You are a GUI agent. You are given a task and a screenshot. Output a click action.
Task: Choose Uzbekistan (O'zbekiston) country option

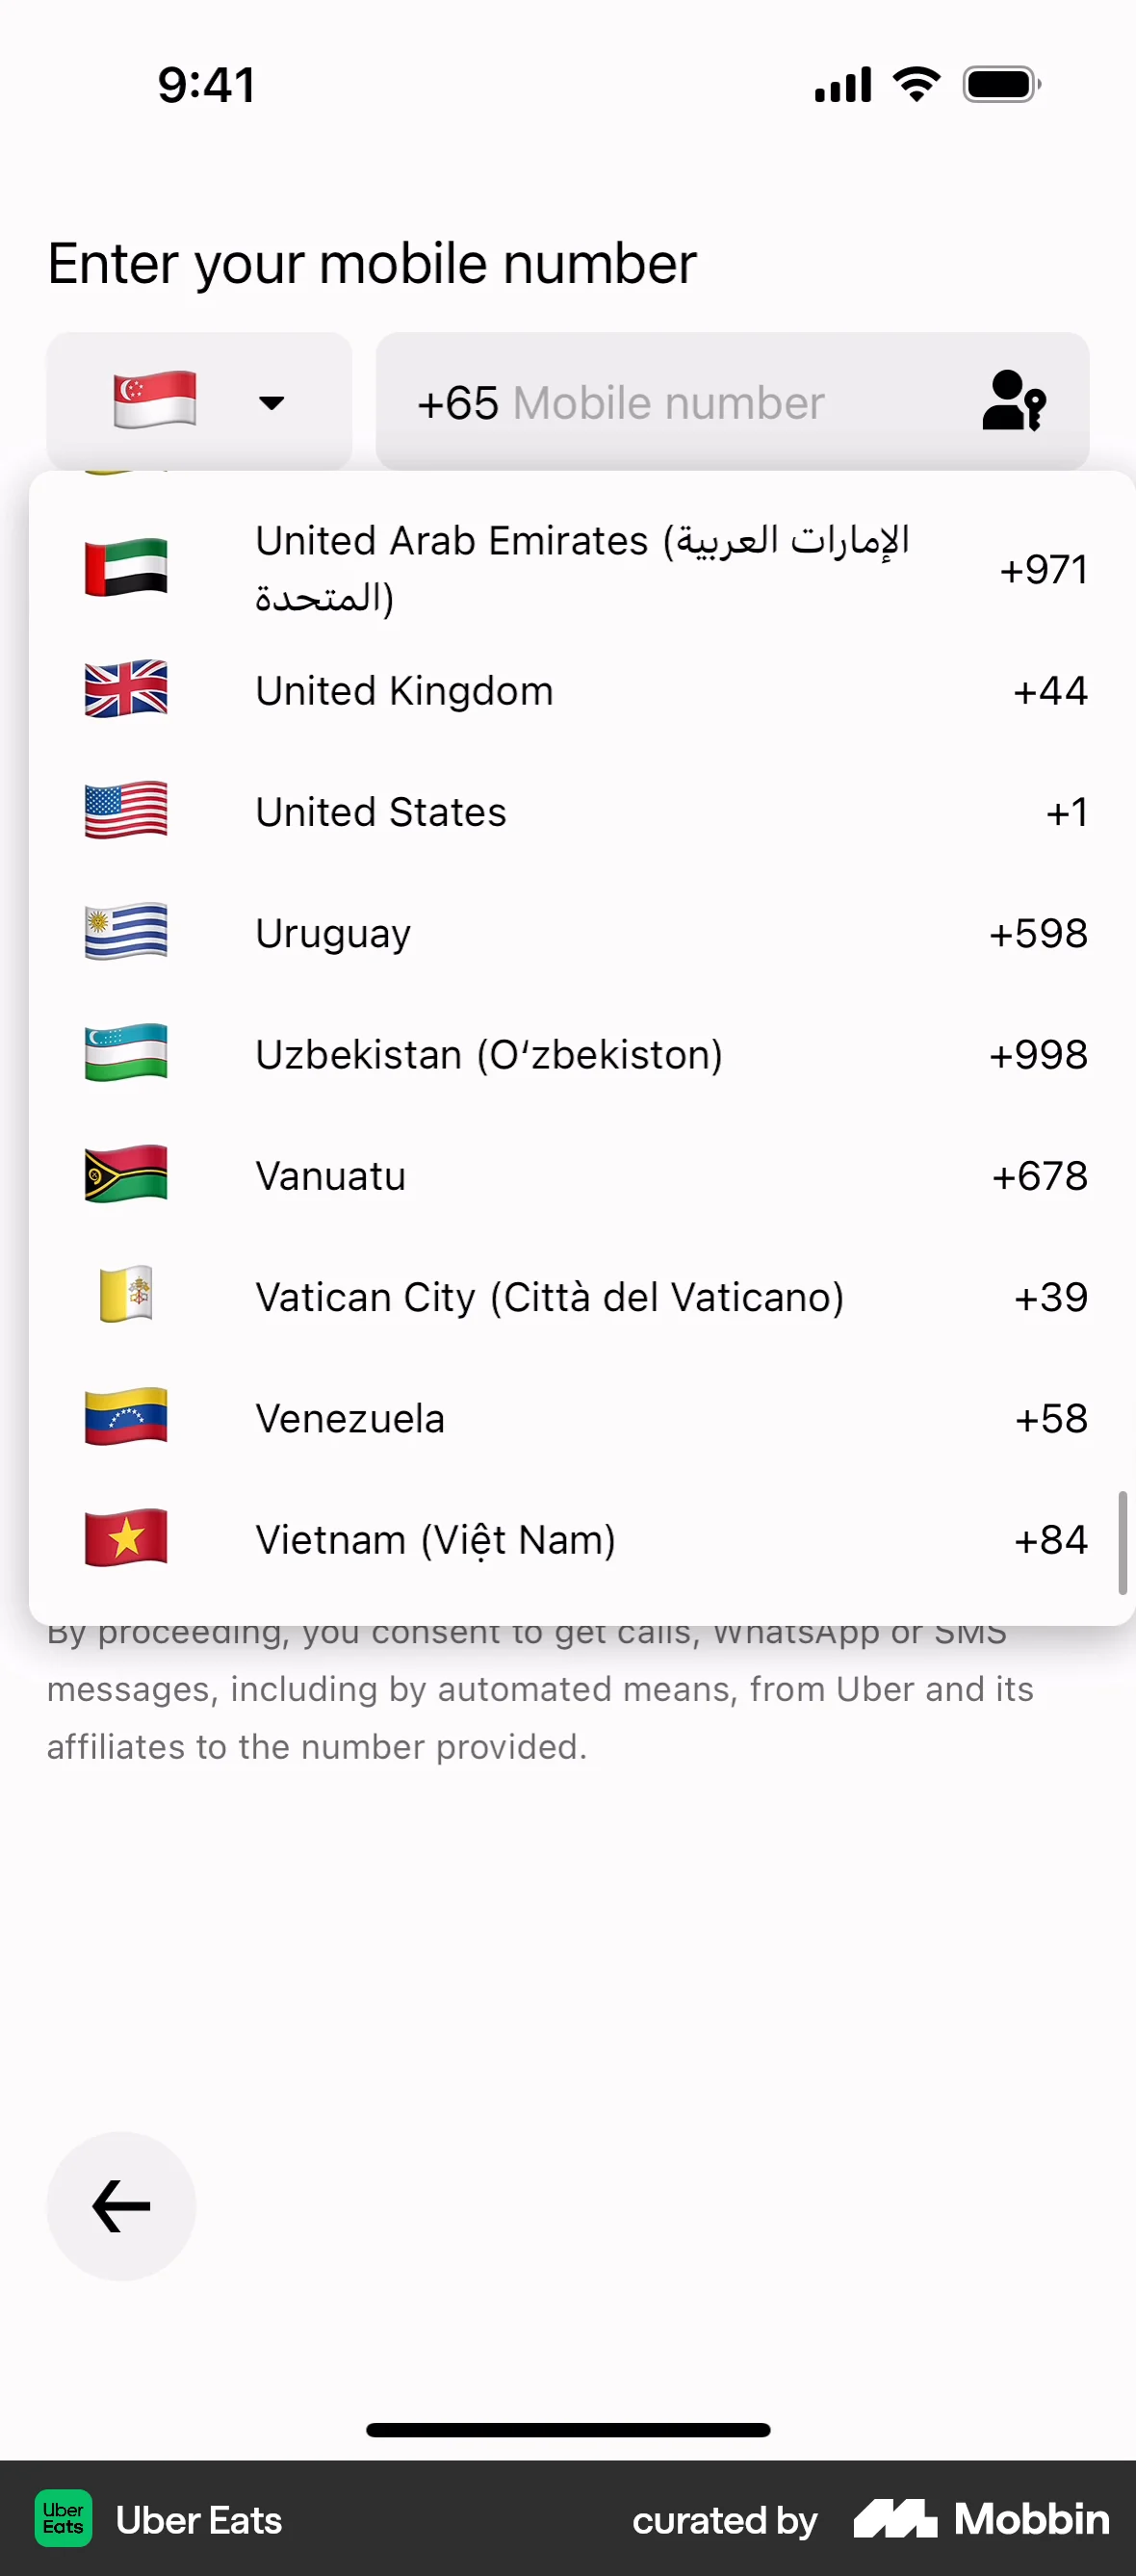coord(488,1055)
